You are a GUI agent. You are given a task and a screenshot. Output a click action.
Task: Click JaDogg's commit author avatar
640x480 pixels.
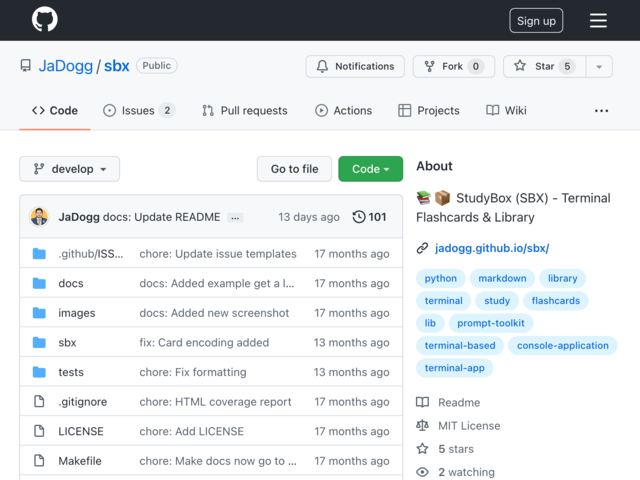[x=39, y=217]
